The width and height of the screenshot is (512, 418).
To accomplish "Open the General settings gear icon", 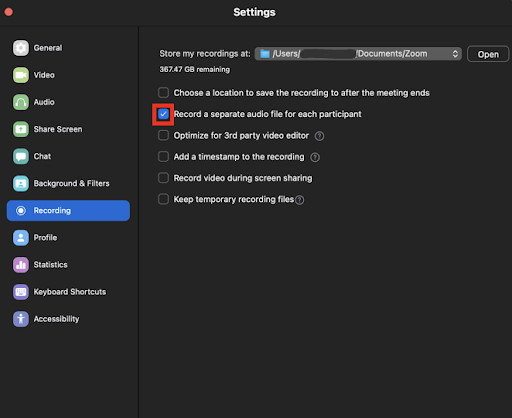I will (21, 48).
